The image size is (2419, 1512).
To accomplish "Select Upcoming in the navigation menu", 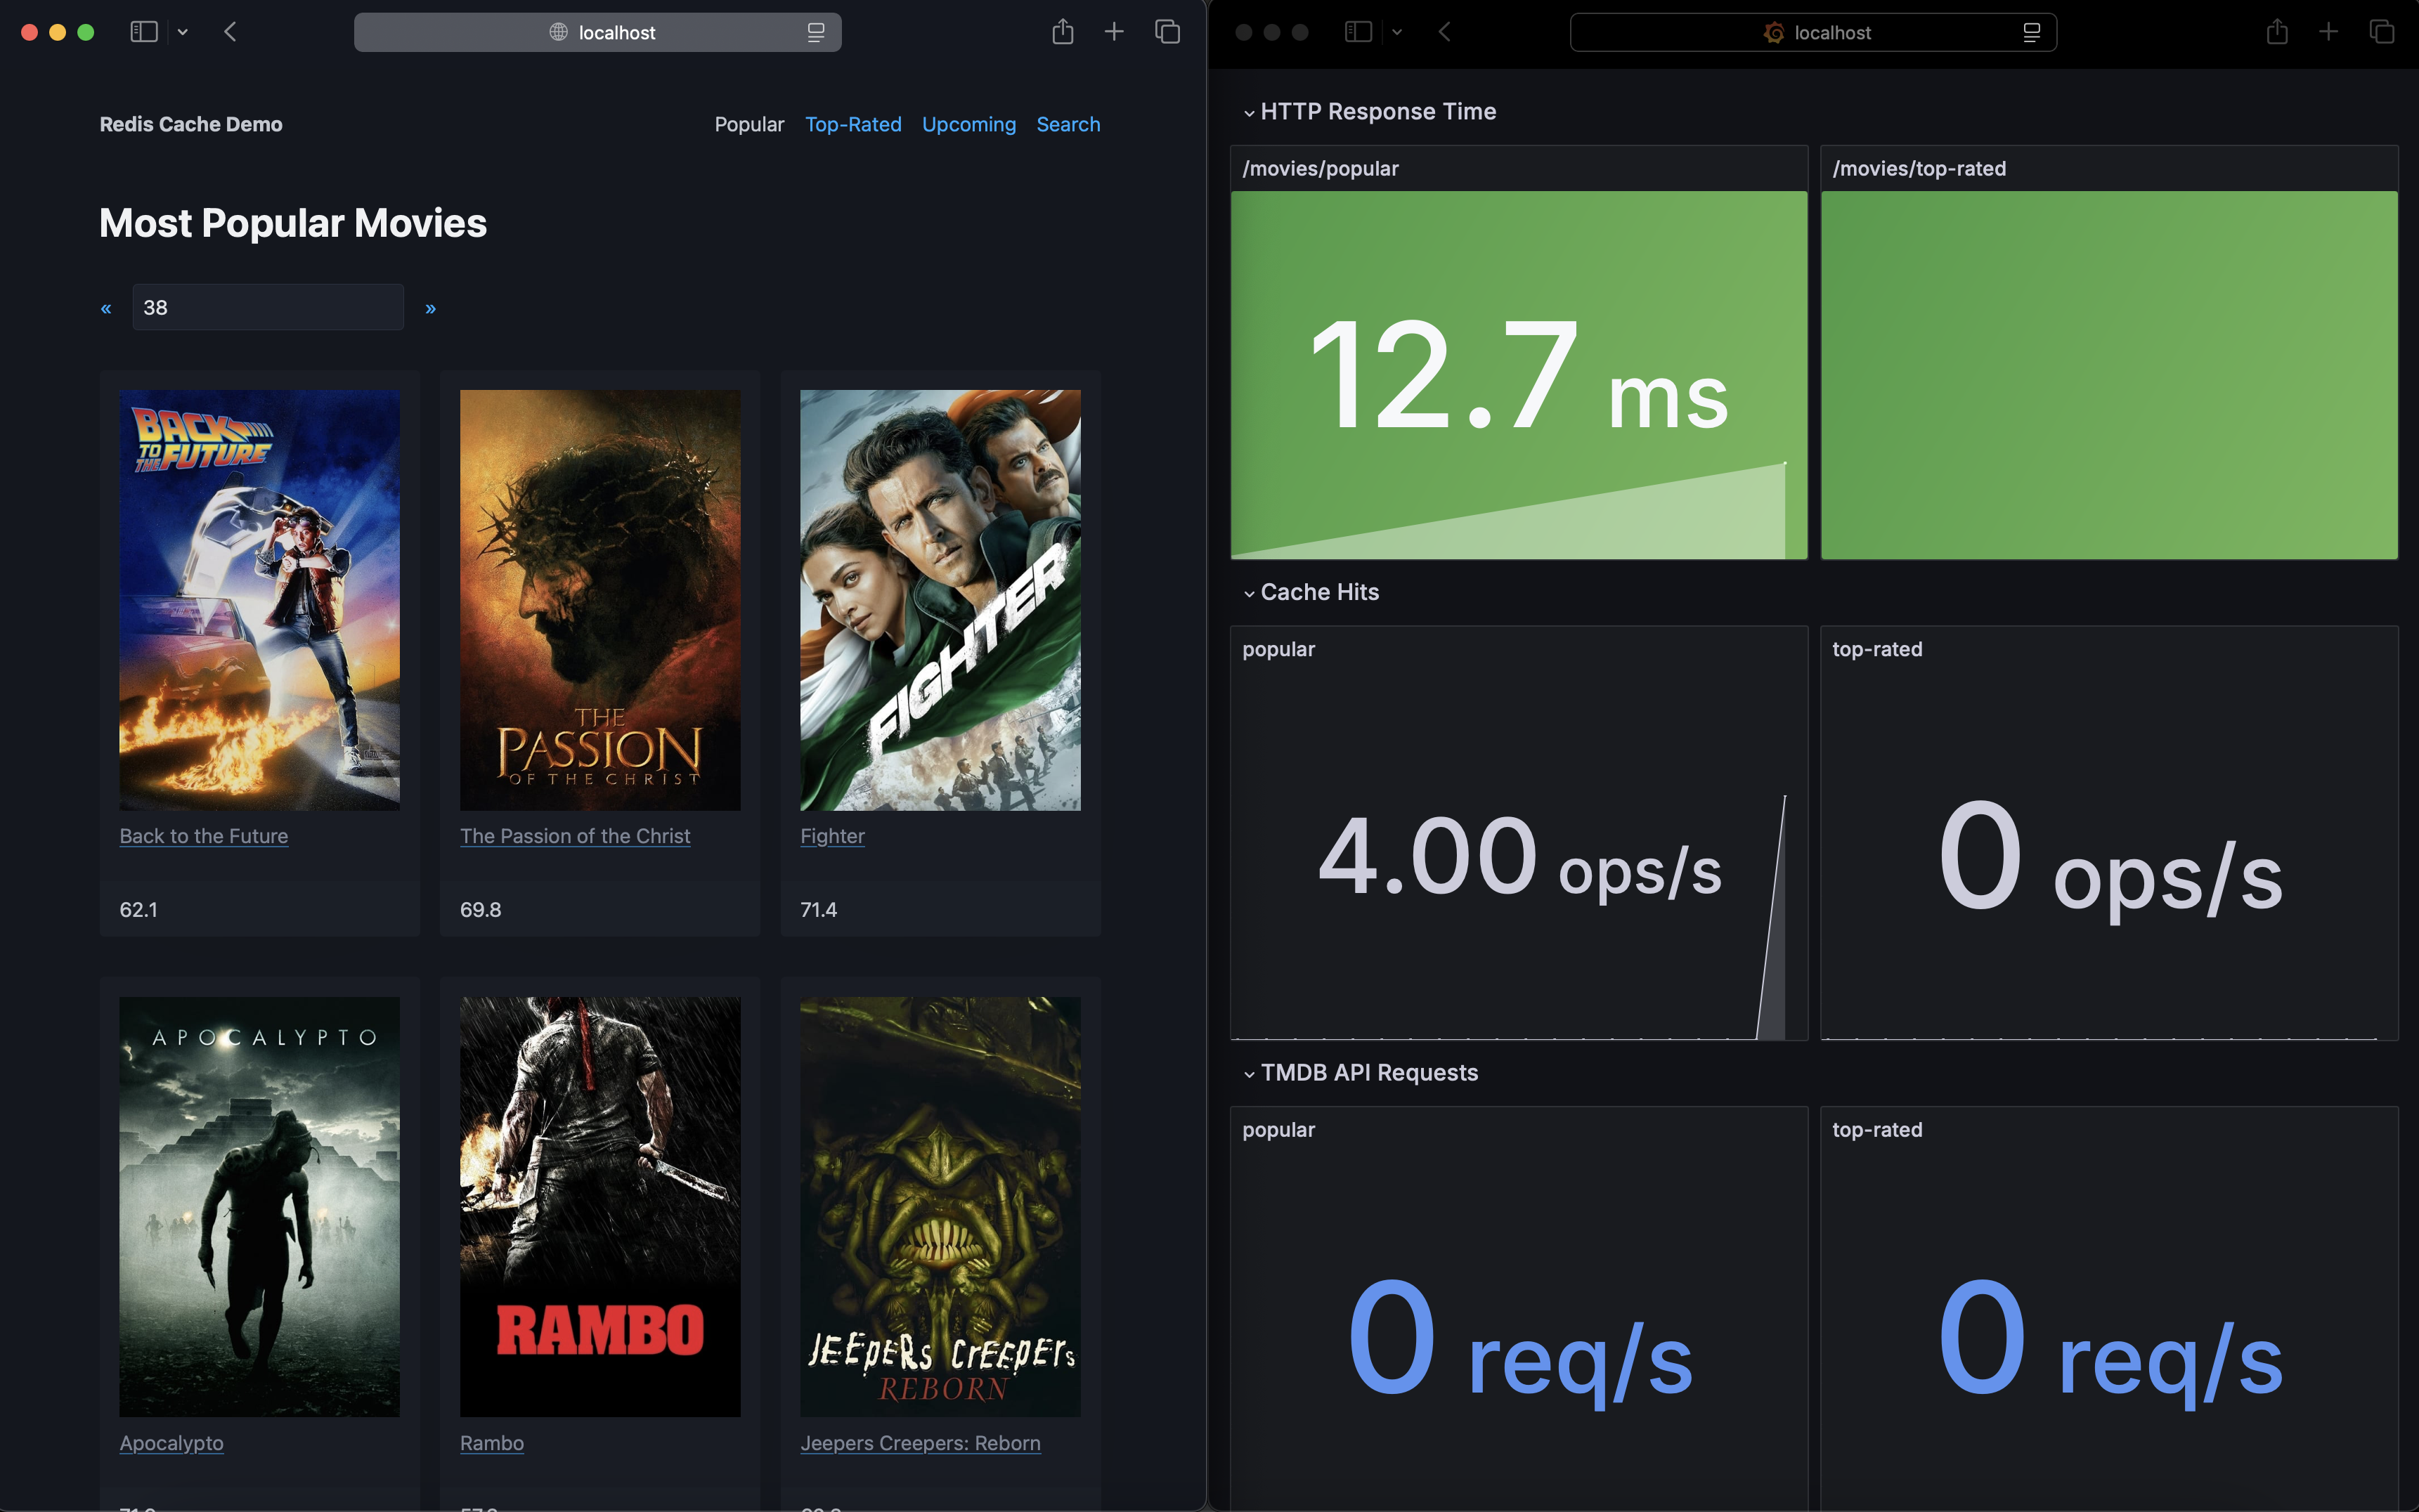I will (968, 124).
